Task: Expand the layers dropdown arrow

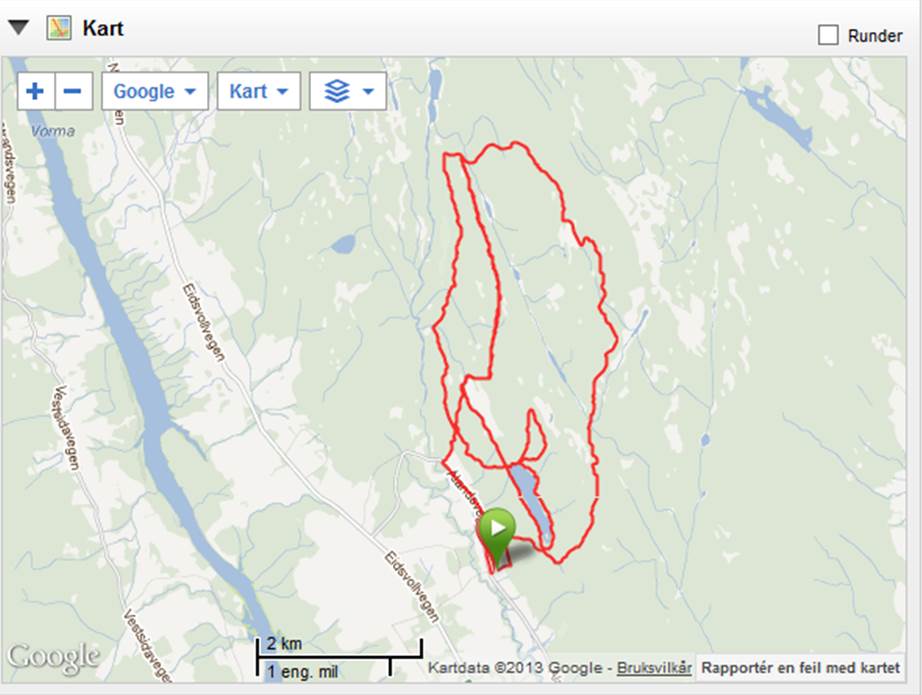Action: click(x=369, y=92)
